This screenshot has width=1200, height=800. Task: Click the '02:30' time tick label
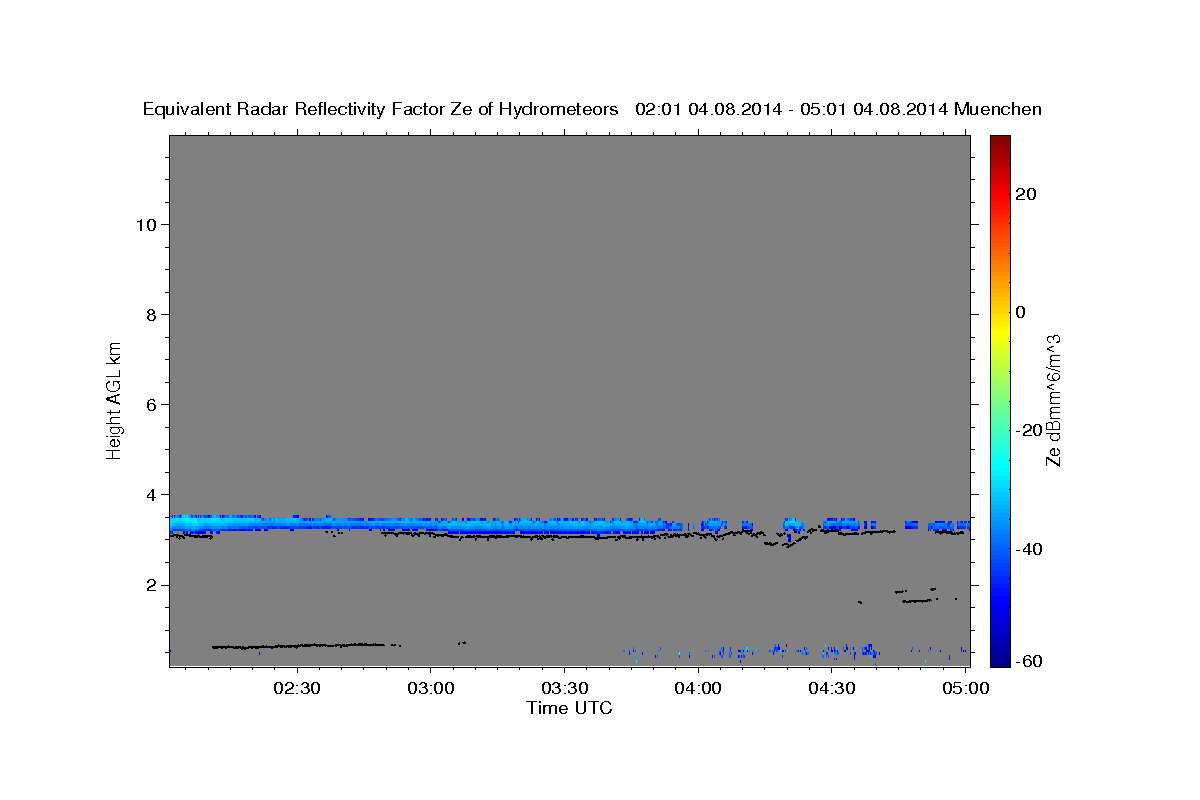coord(297,689)
